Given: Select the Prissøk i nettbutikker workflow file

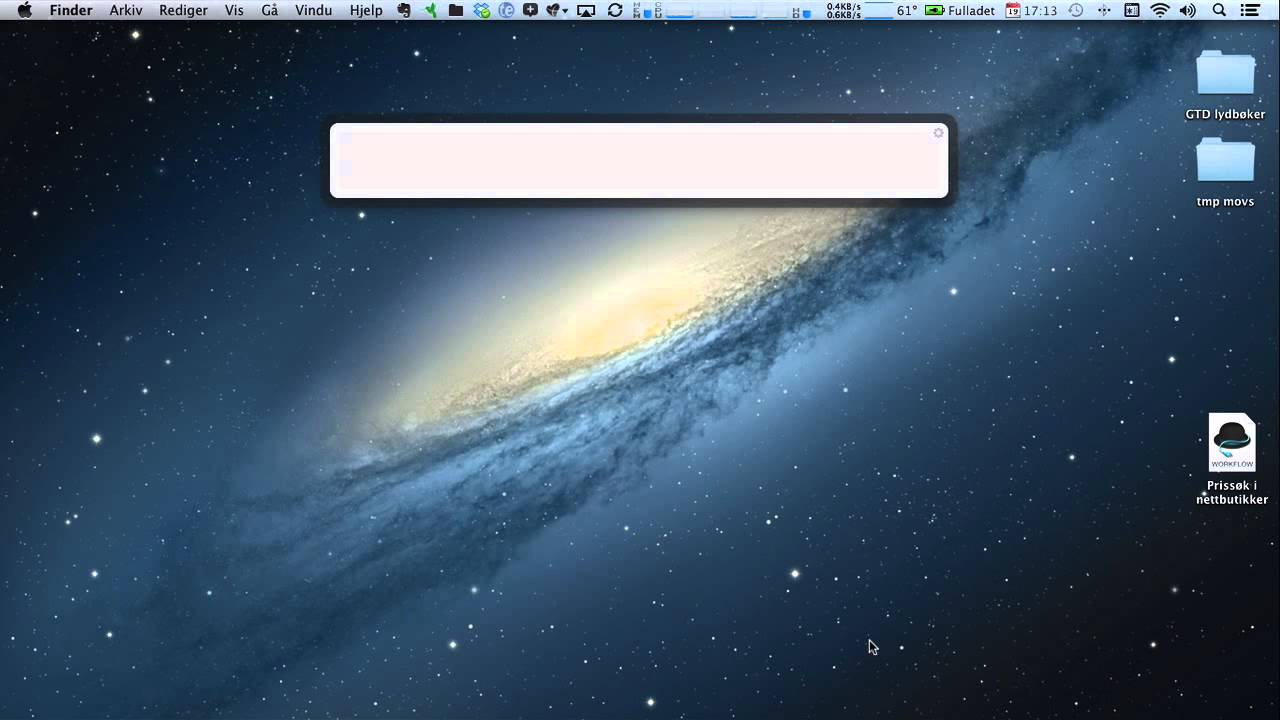Looking at the screenshot, I should [x=1232, y=459].
